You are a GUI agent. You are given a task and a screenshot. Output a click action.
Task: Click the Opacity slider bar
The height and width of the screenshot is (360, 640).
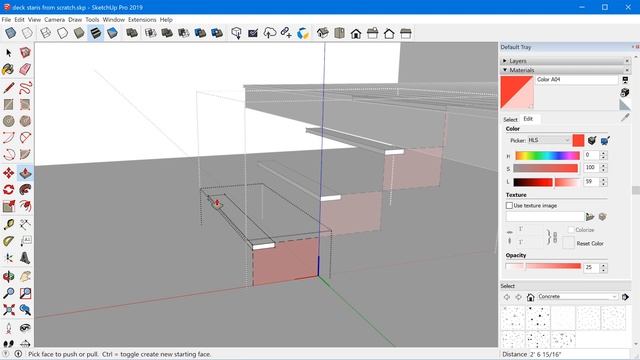tap(543, 266)
